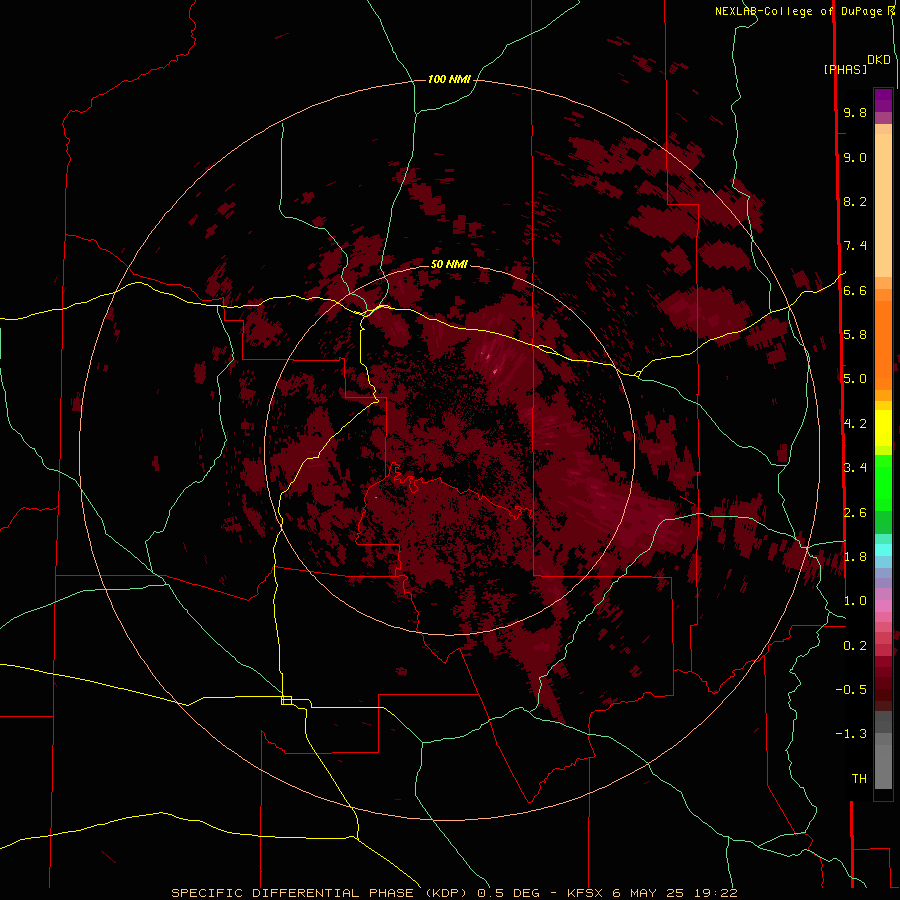The width and height of the screenshot is (900, 900).
Task: Click the DKD label above the color scale
Action: click(x=879, y=60)
